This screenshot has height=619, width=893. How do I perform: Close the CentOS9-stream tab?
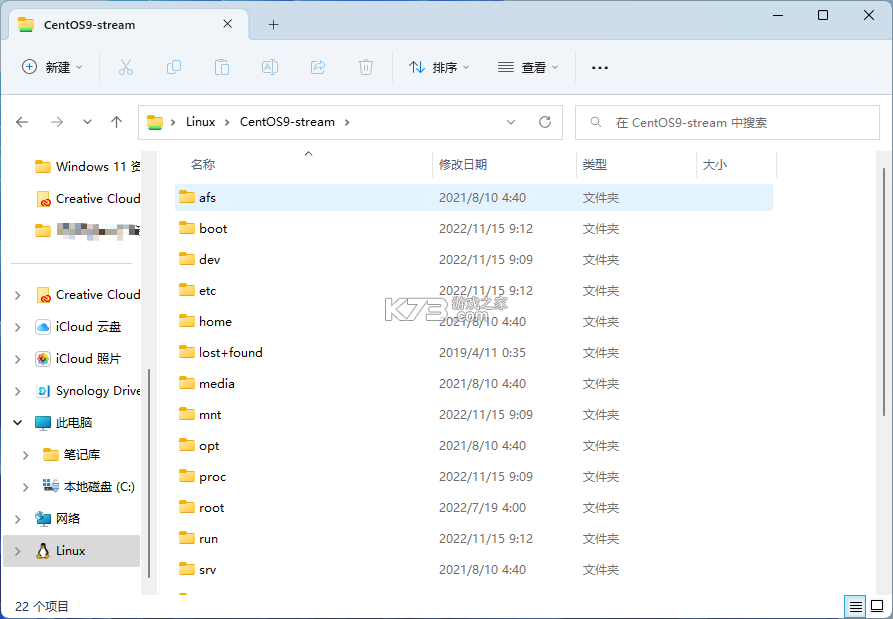tap(227, 24)
